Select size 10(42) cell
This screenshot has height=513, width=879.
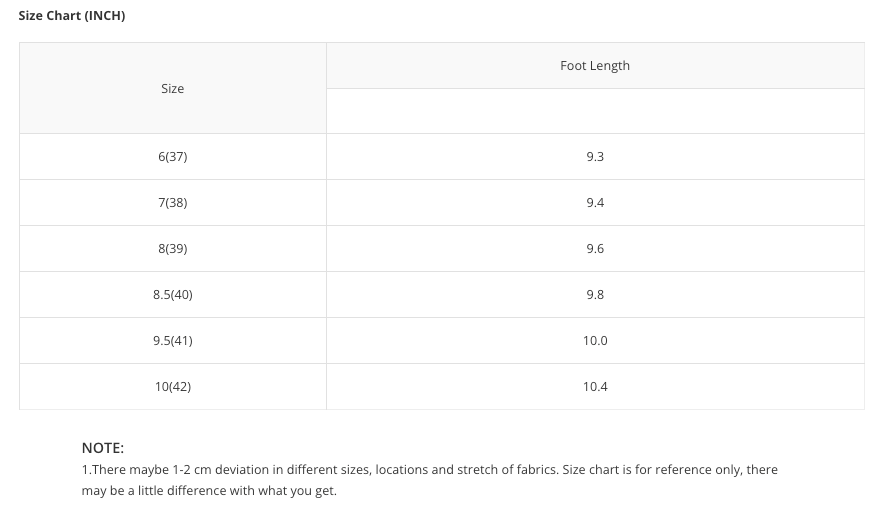point(172,387)
